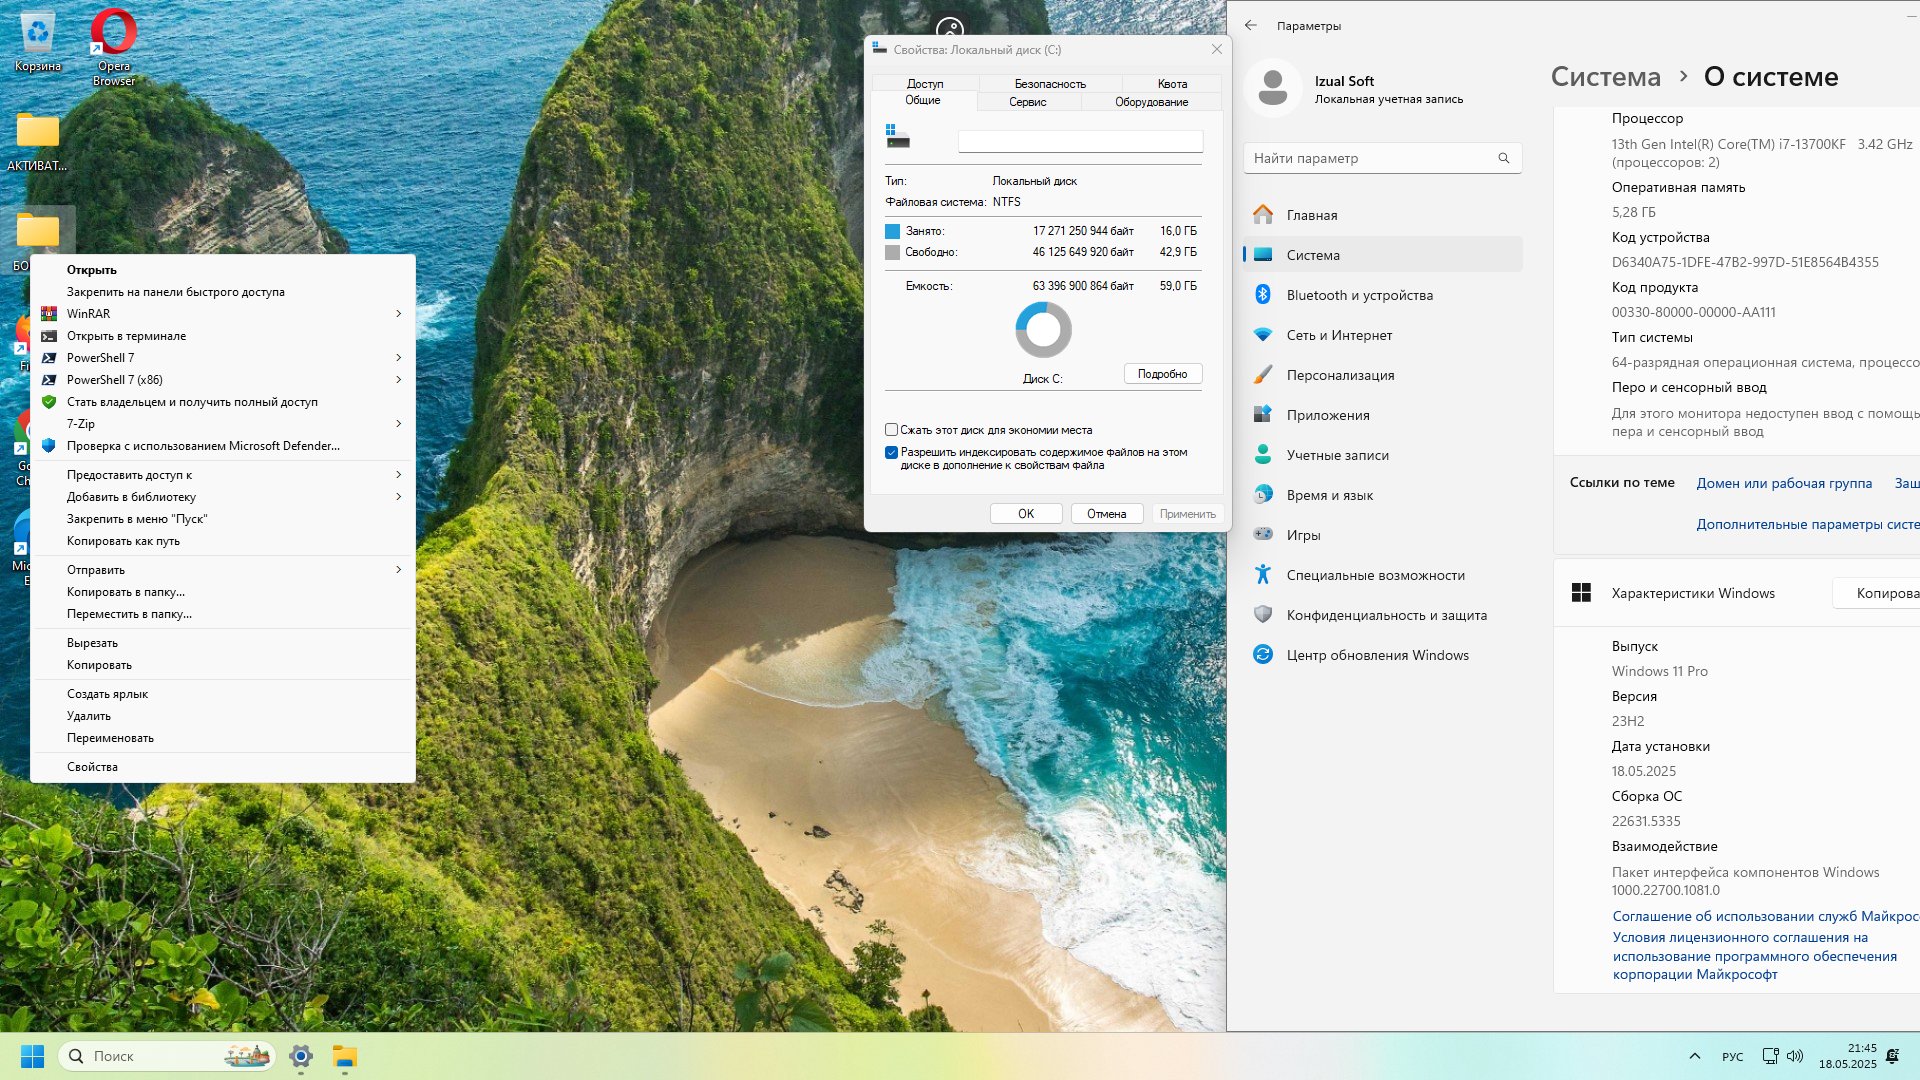
Task: Click the settings back arrow
Action: pos(1251,25)
